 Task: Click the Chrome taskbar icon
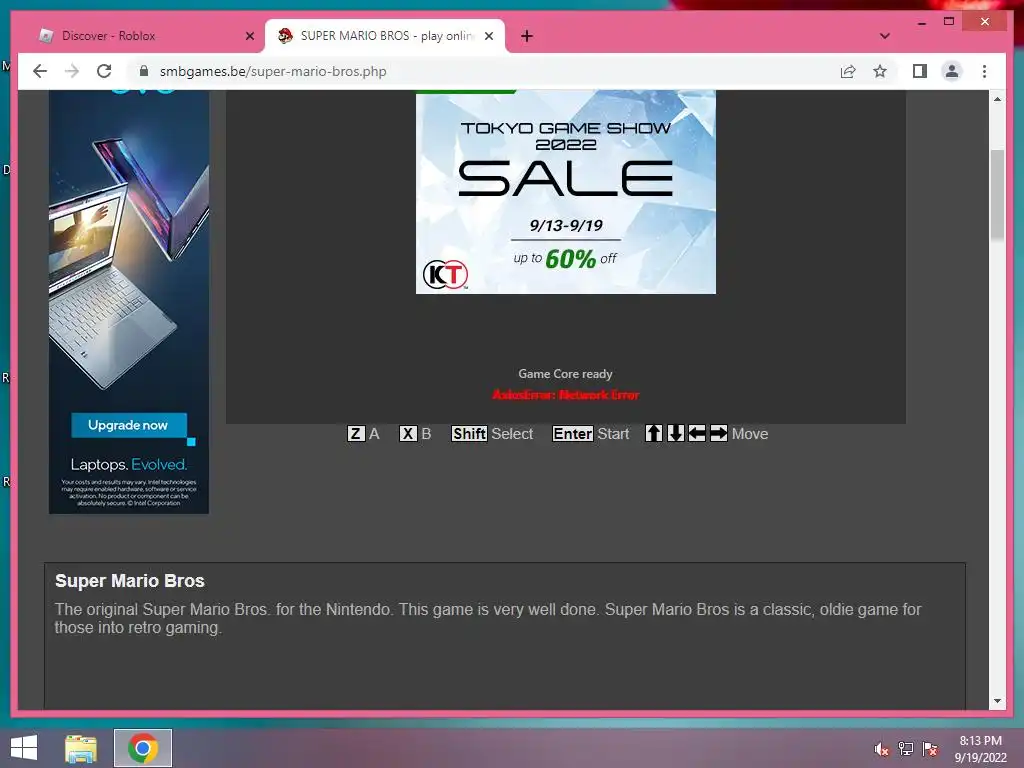(143, 748)
